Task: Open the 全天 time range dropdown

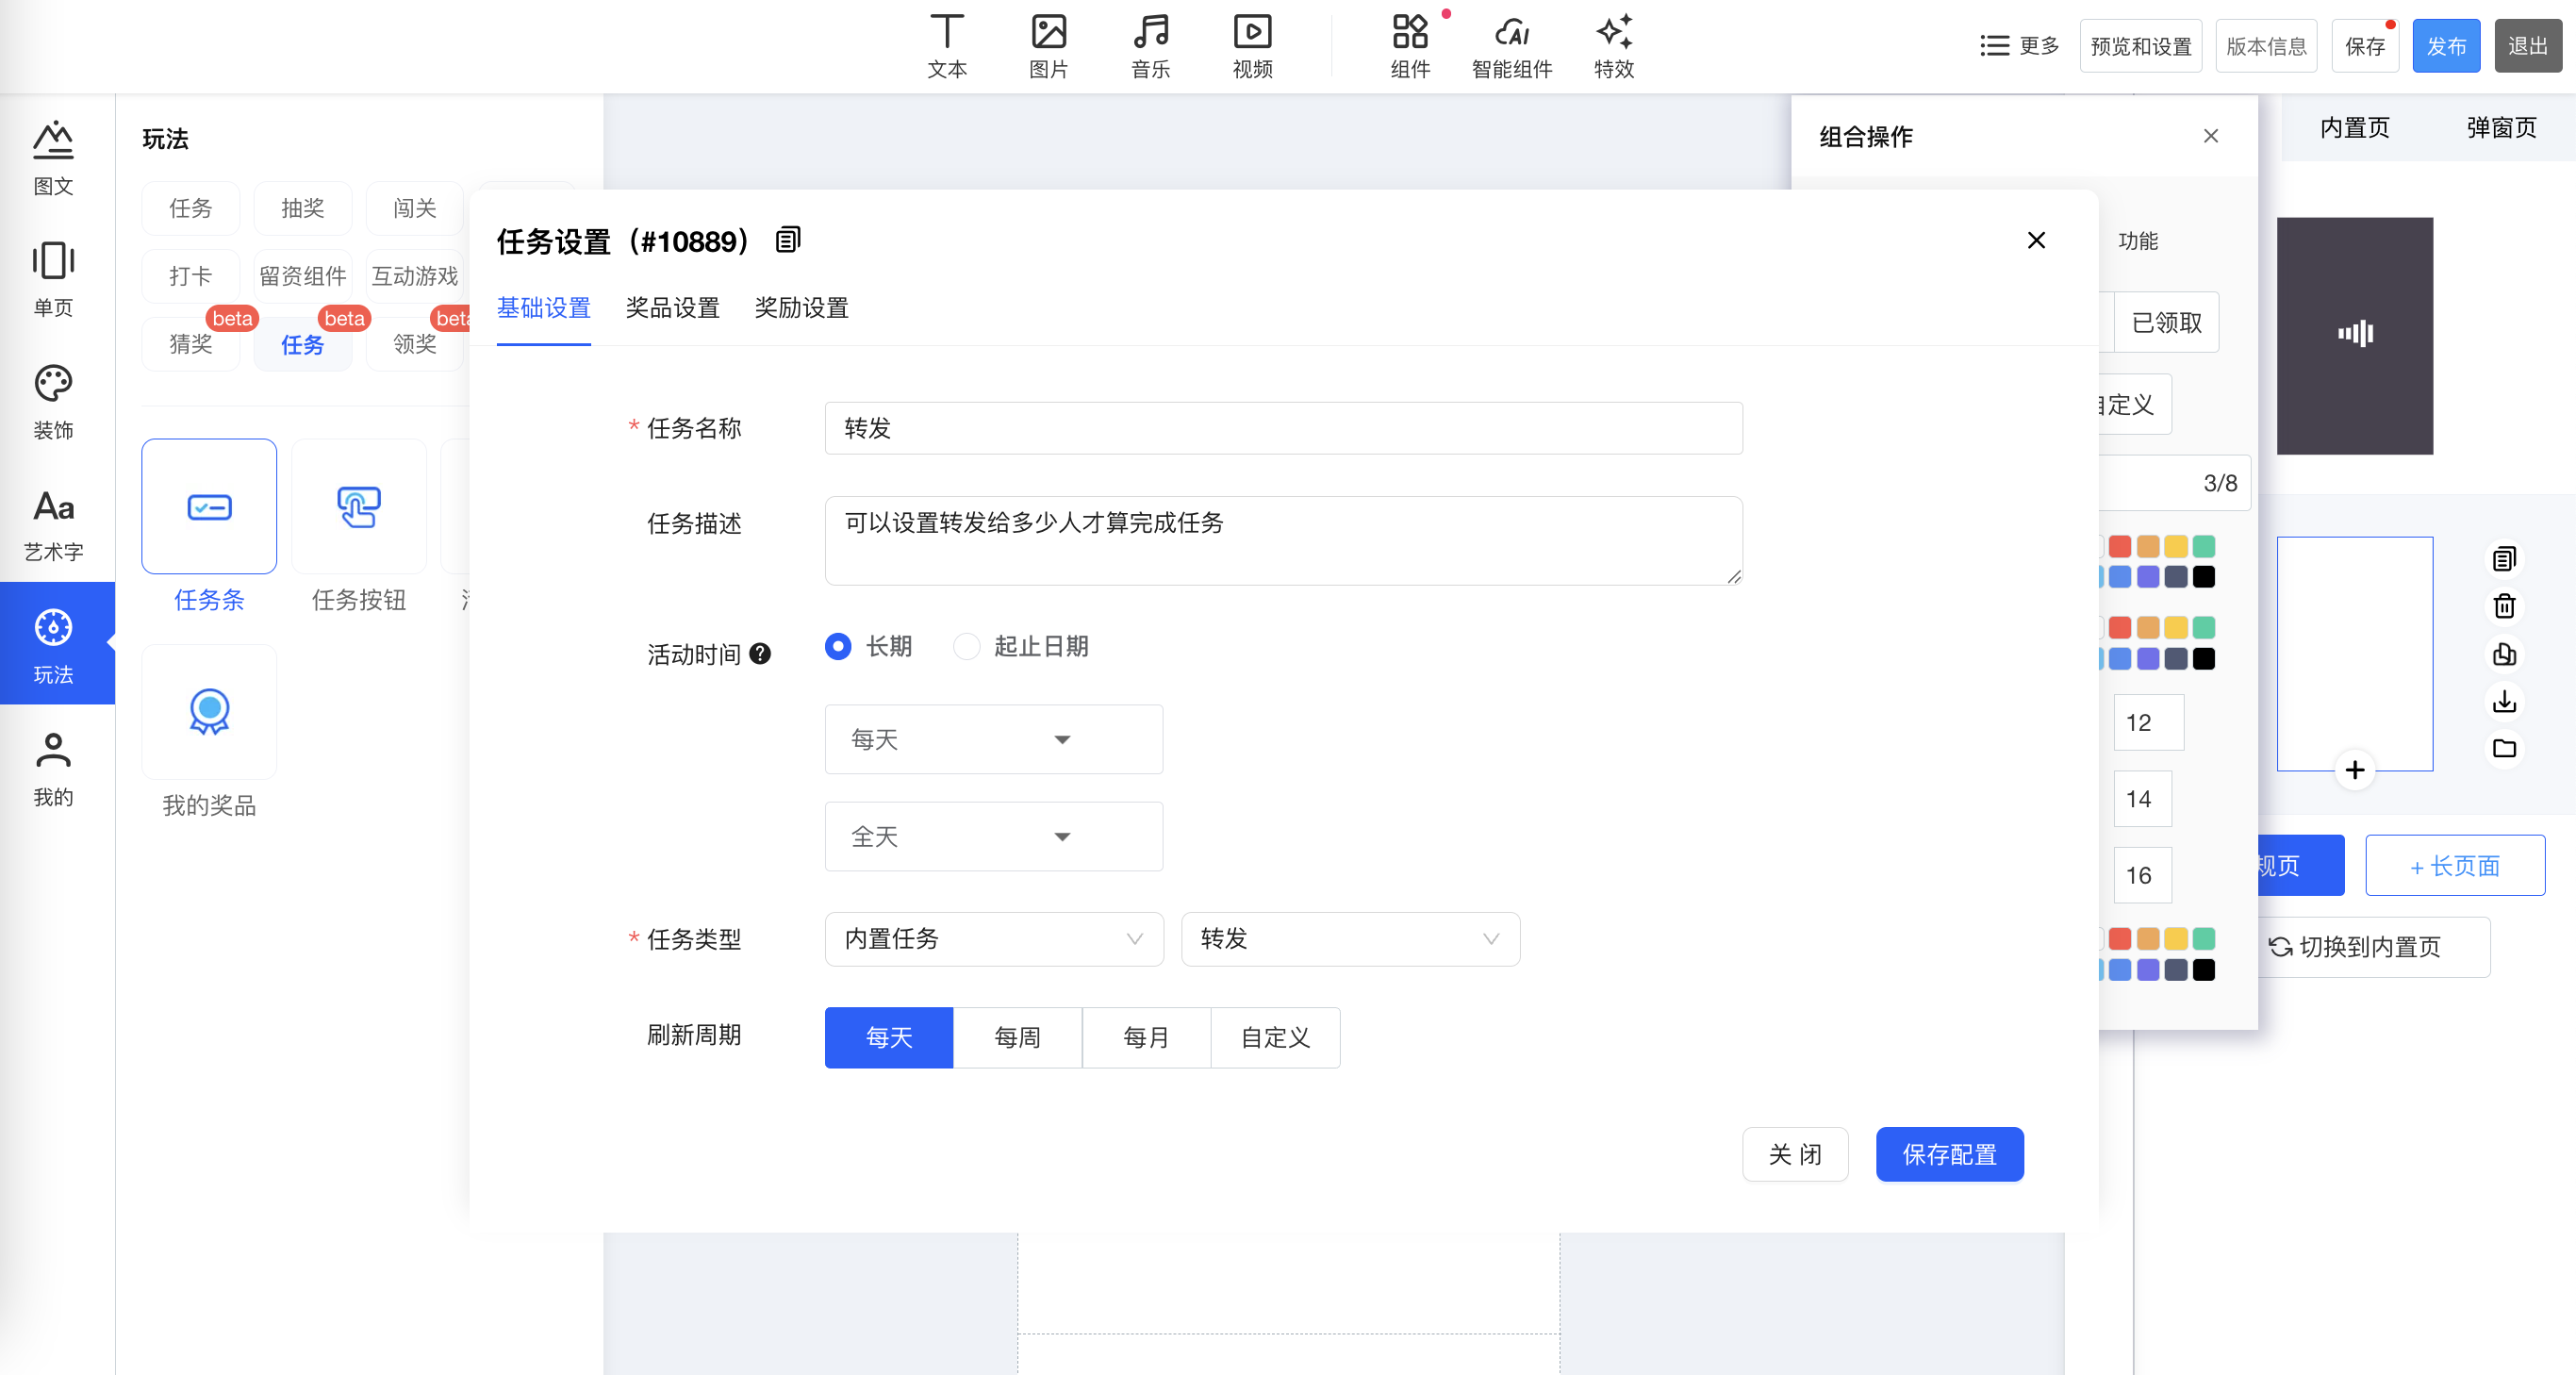Action: tap(993, 836)
